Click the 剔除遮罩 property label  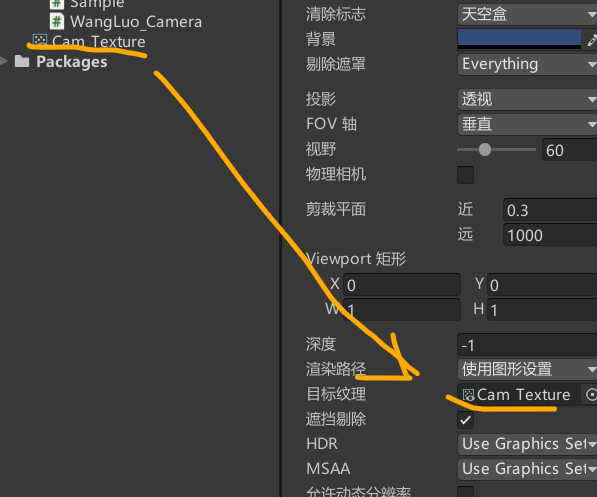click(335, 64)
